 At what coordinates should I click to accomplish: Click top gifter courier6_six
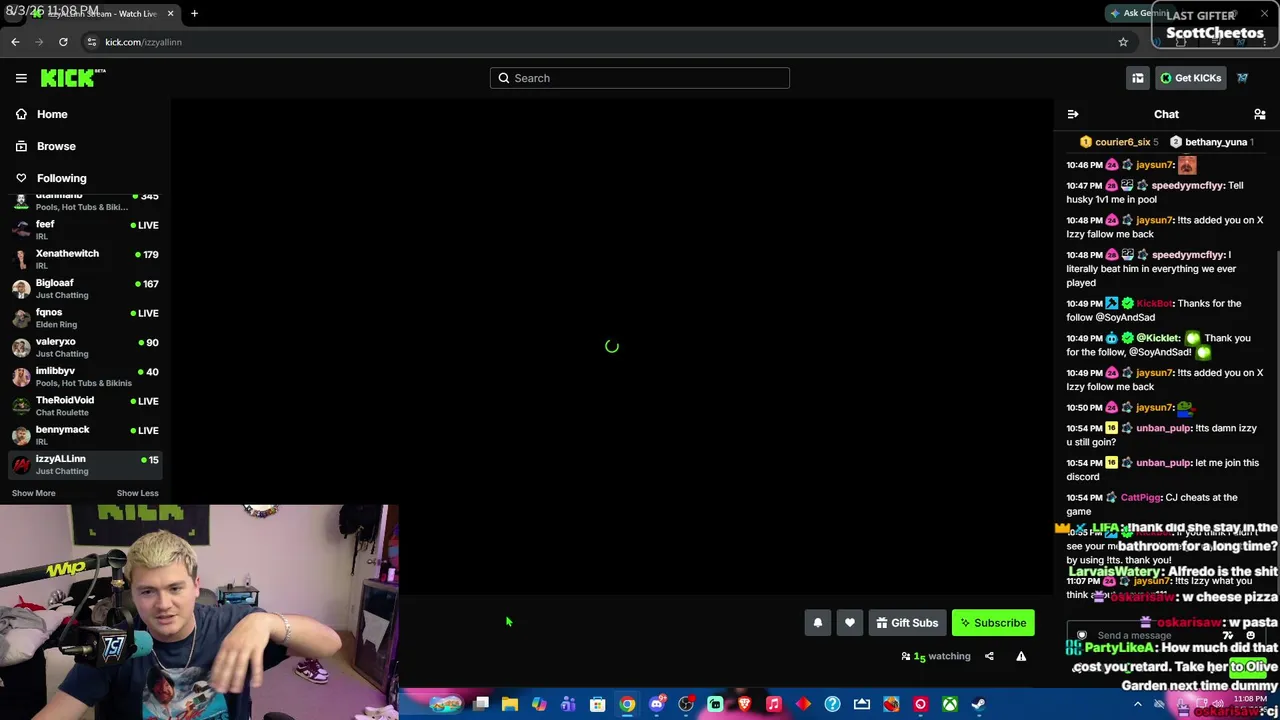tap(1122, 142)
